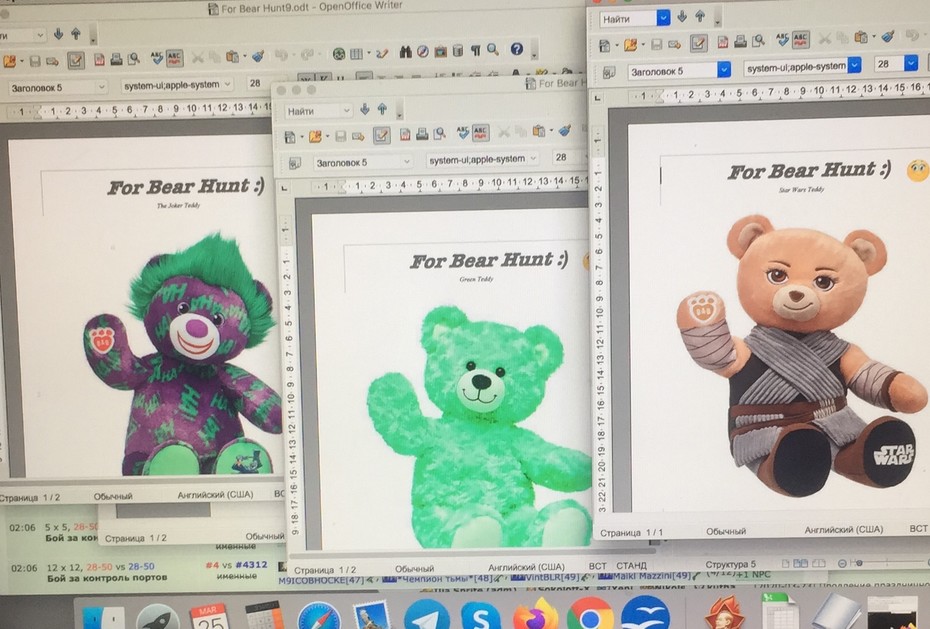
Task: Toggle Nonprinting Characters pilcrow in the left window
Action: tap(476, 50)
